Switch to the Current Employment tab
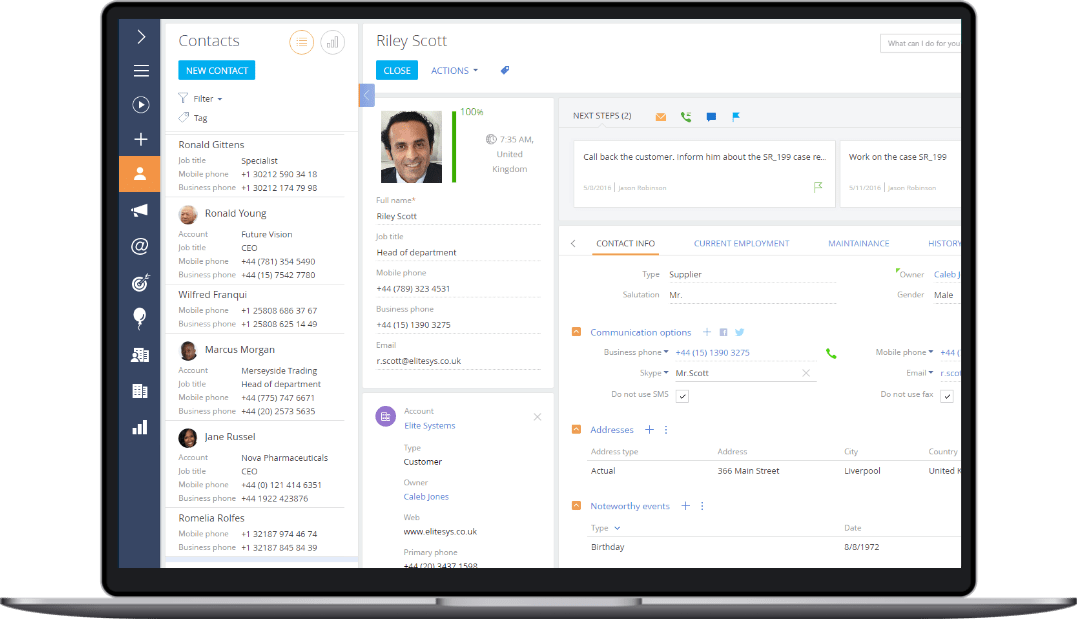1077x619 pixels. (x=741, y=243)
